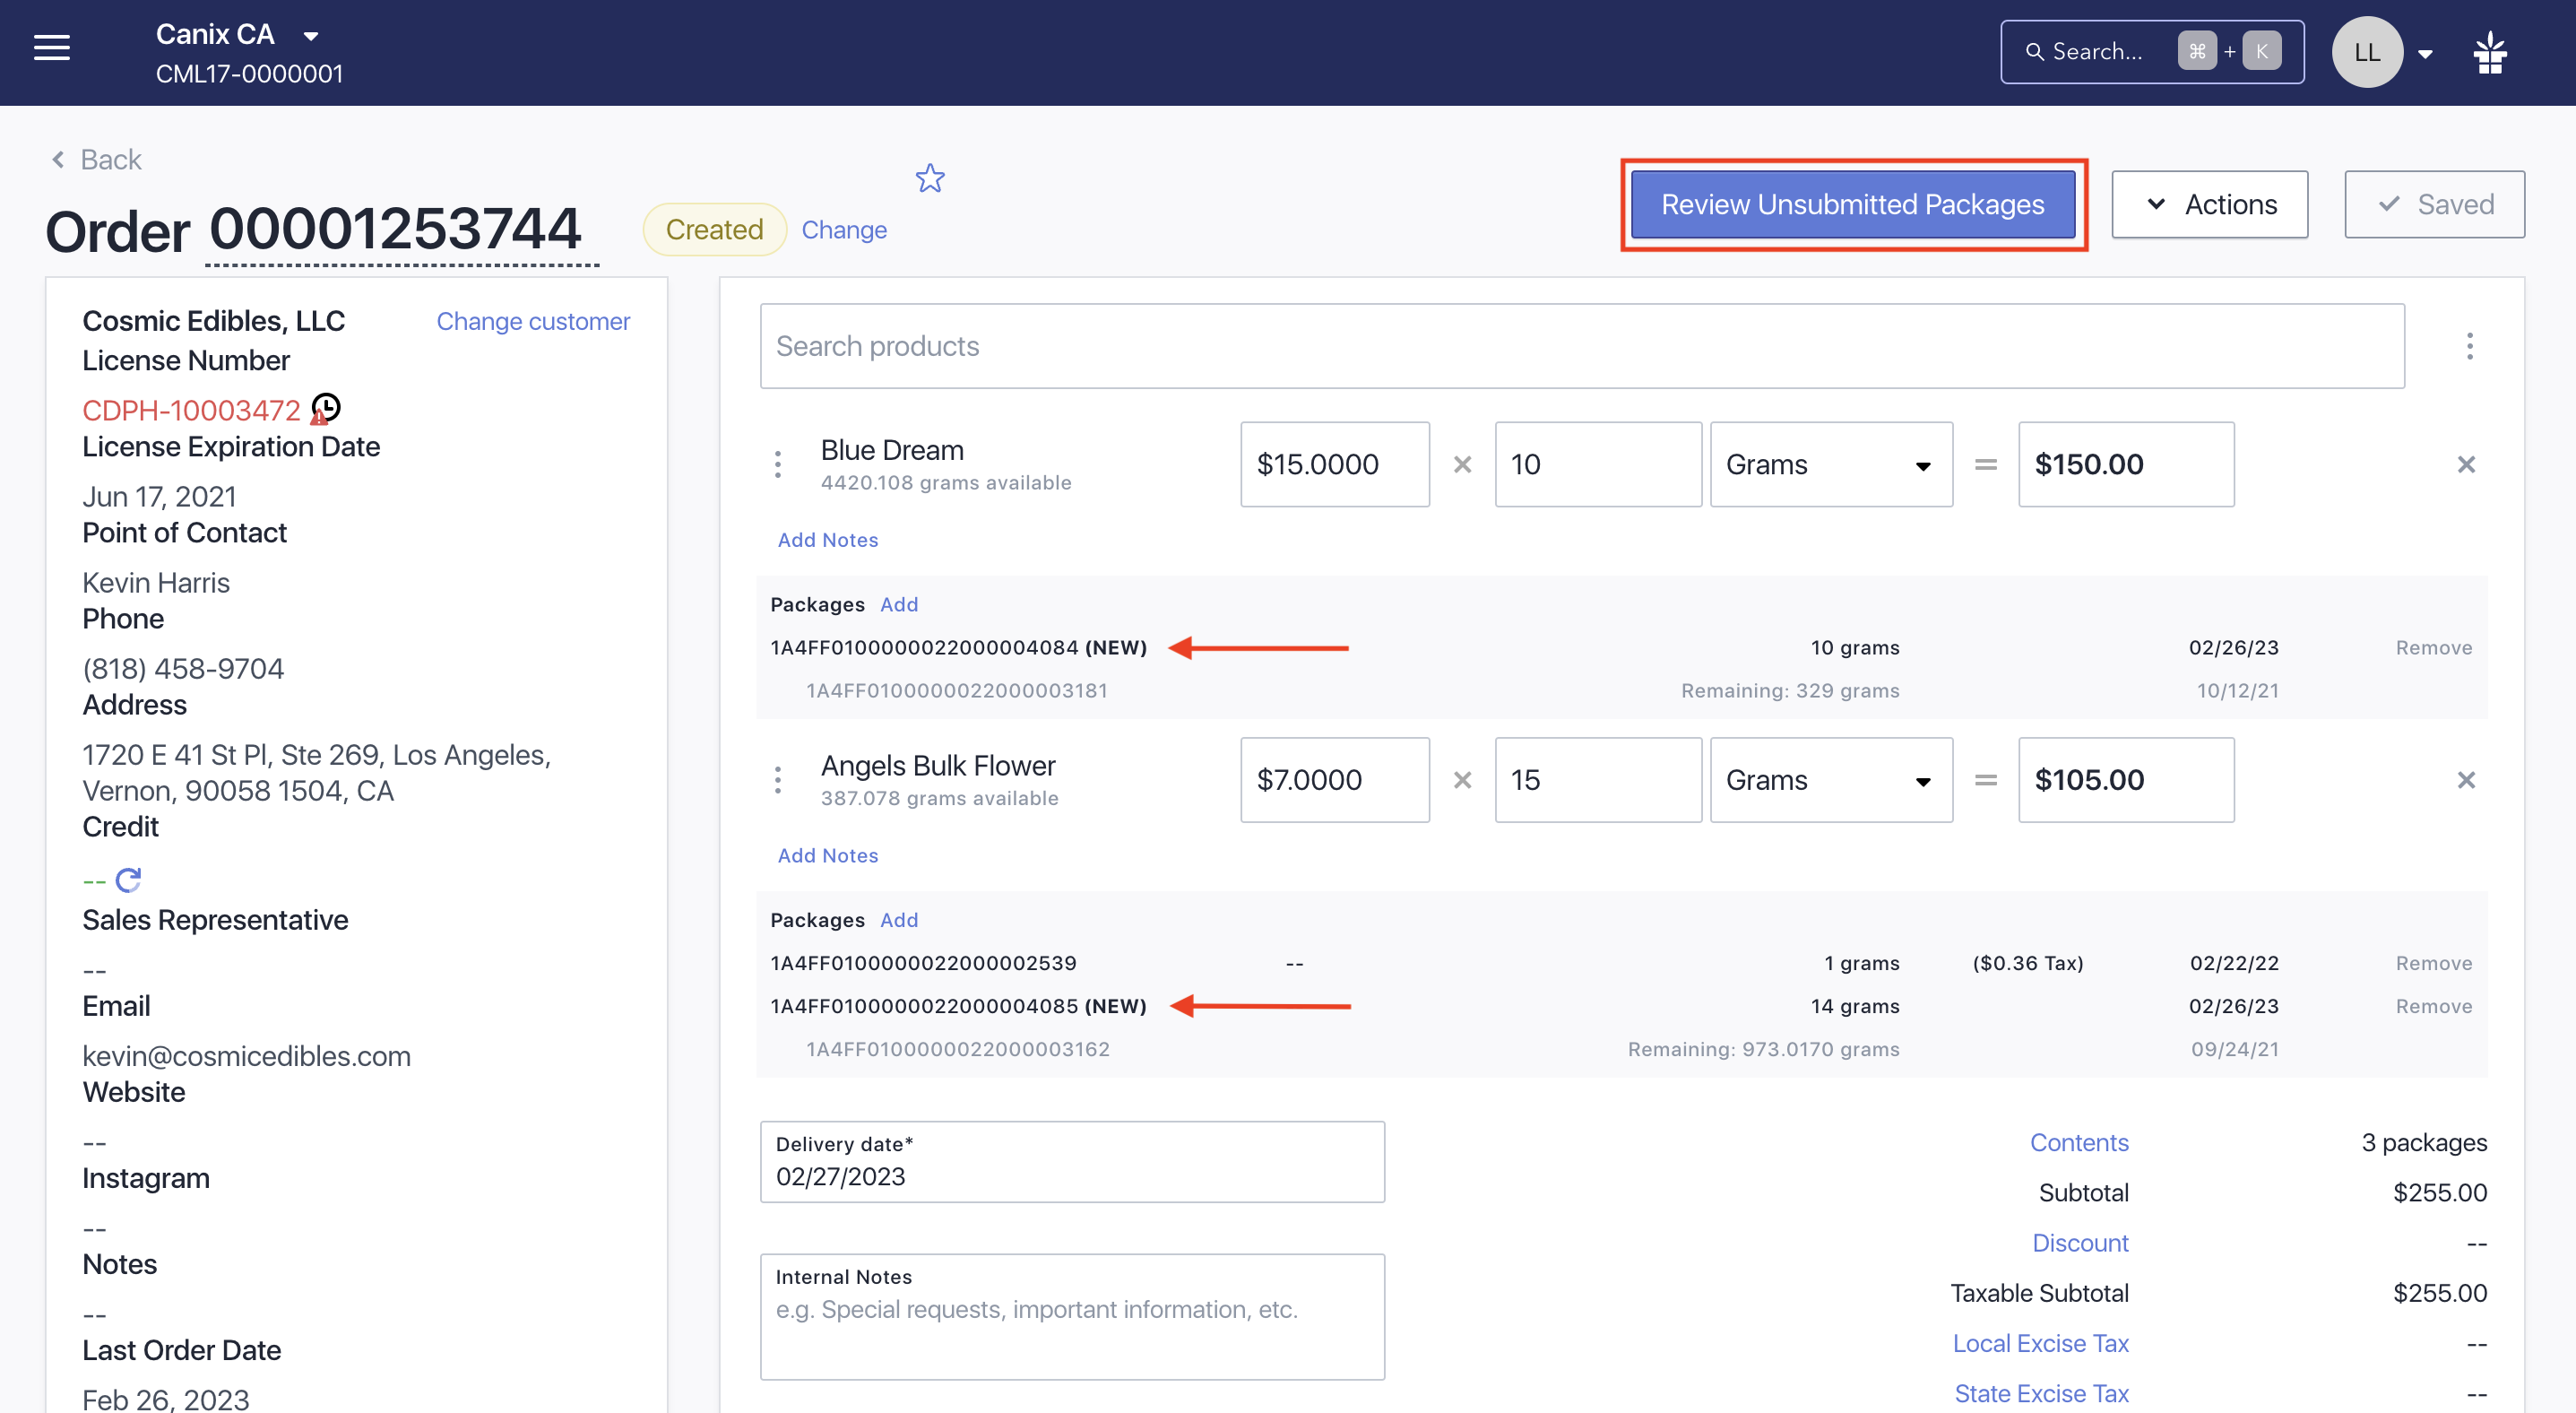Go Back to the previous page
The height and width of the screenshot is (1413, 2576).
point(97,159)
